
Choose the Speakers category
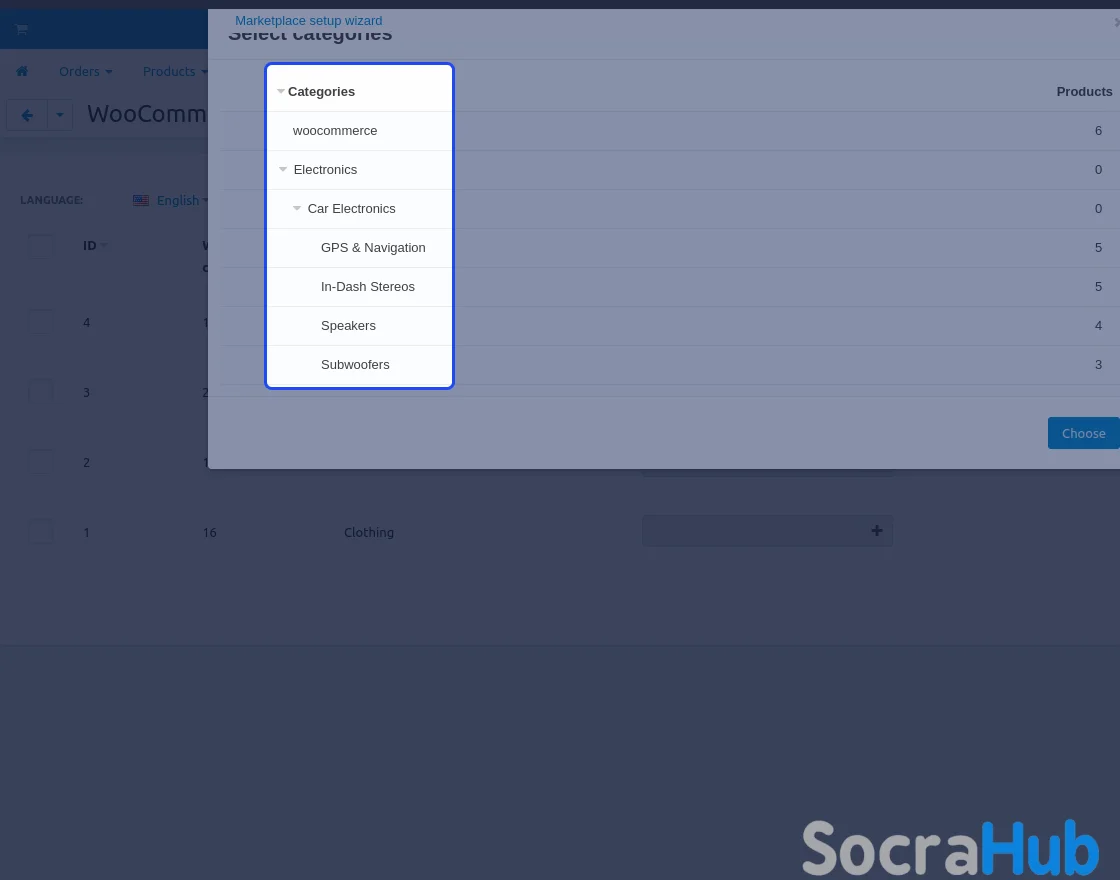click(x=348, y=326)
